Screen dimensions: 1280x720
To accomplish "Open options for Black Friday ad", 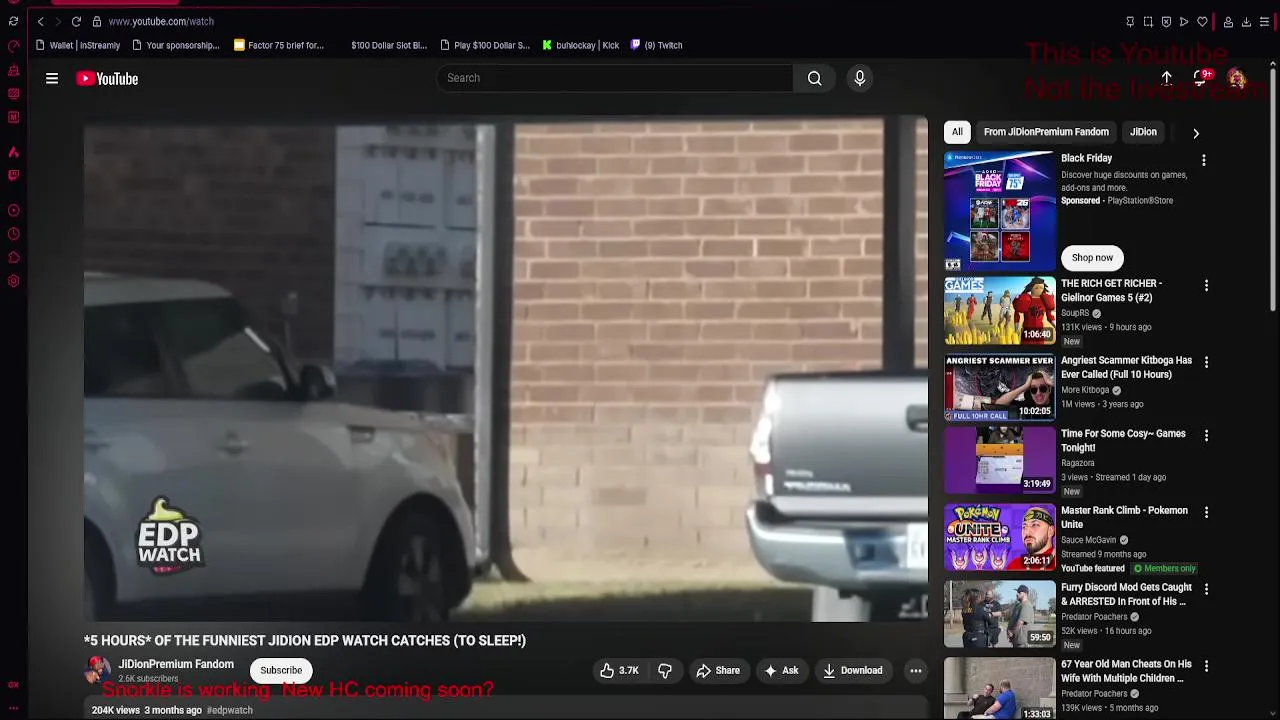I will click(x=1204, y=160).
